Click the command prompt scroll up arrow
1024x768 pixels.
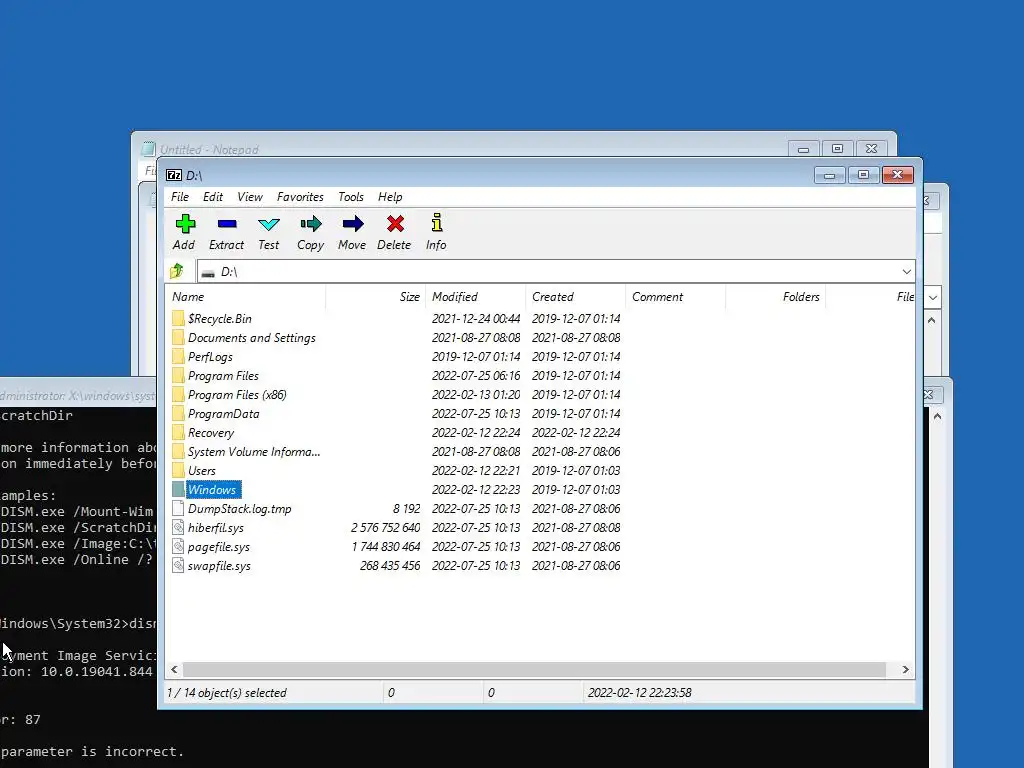click(x=937, y=417)
